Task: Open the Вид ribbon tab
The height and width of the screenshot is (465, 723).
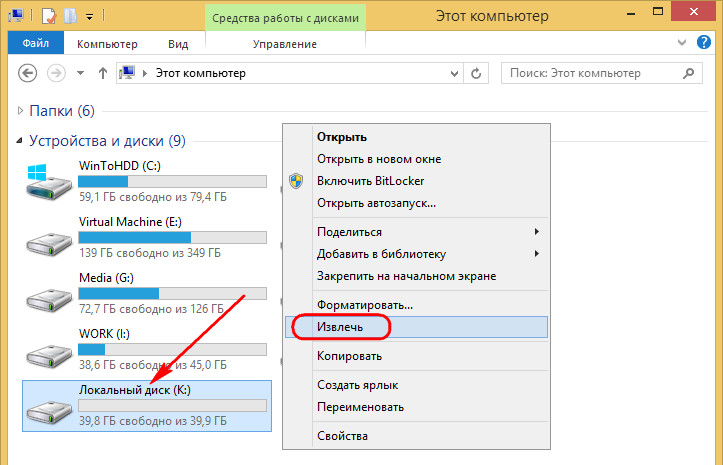Action: click(x=178, y=44)
